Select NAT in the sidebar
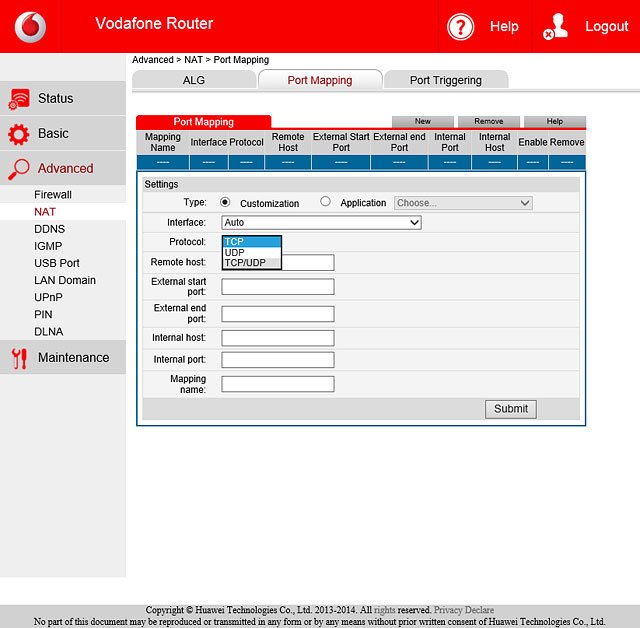 point(45,212)
